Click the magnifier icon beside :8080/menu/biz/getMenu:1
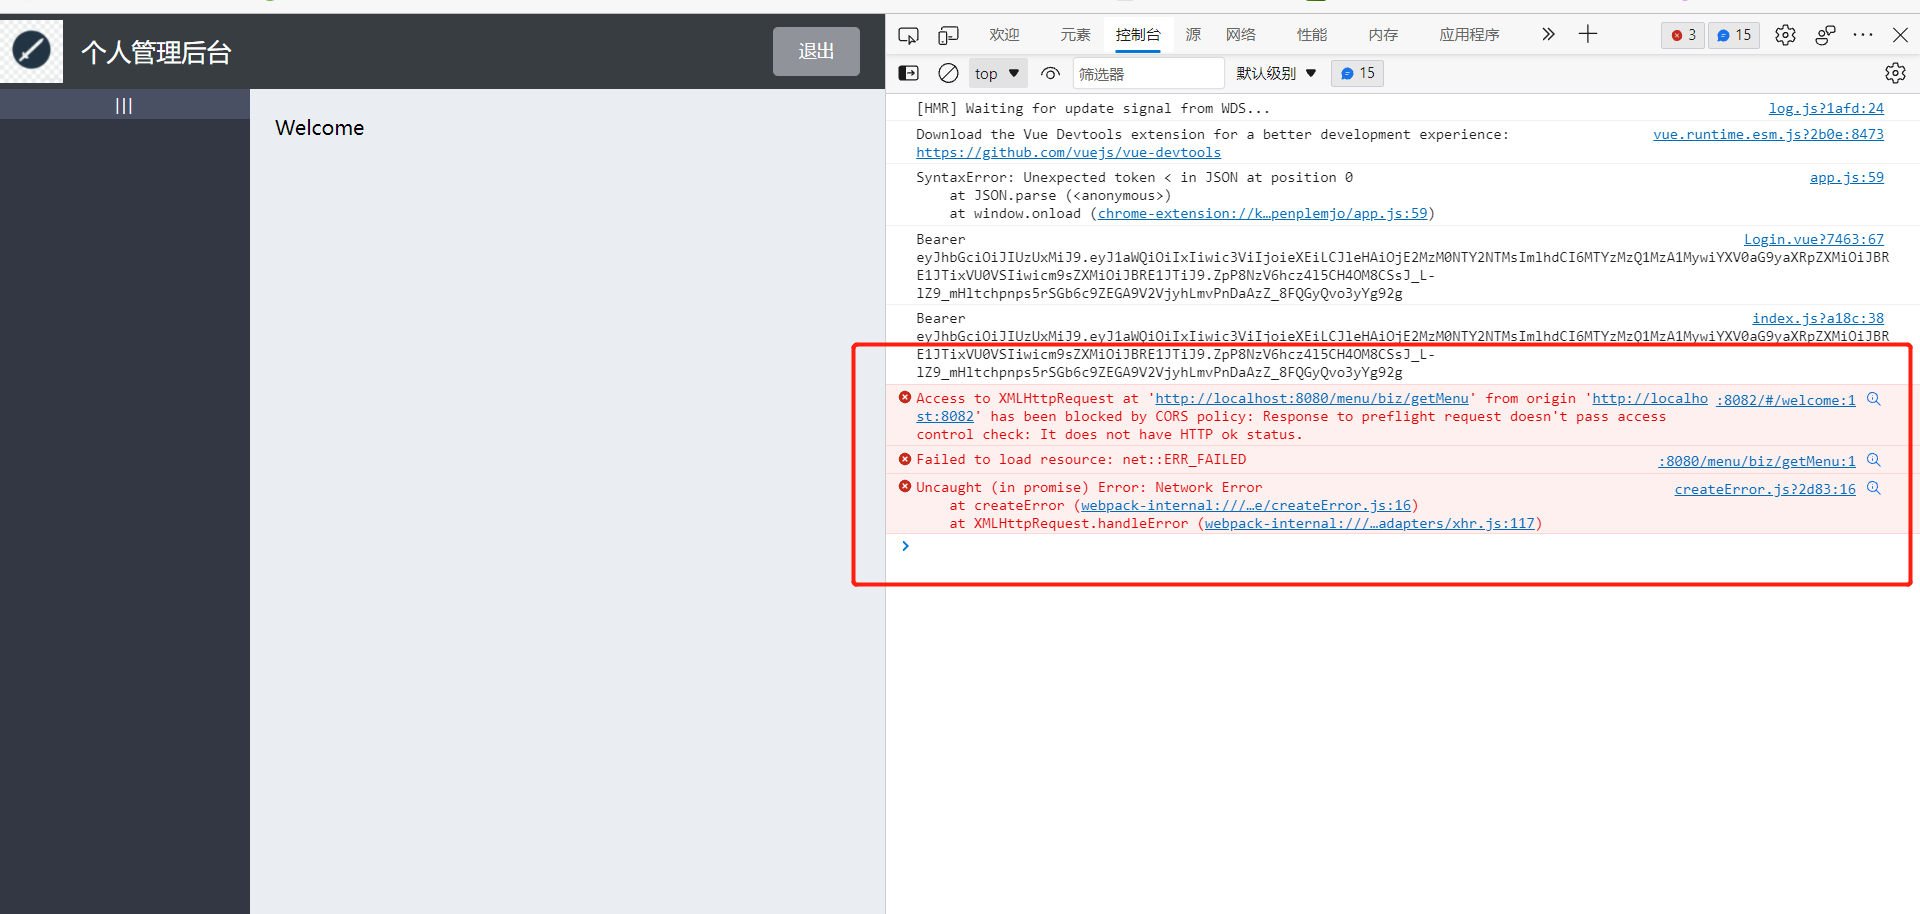 pyautogui.click(x=1874, y=460)
